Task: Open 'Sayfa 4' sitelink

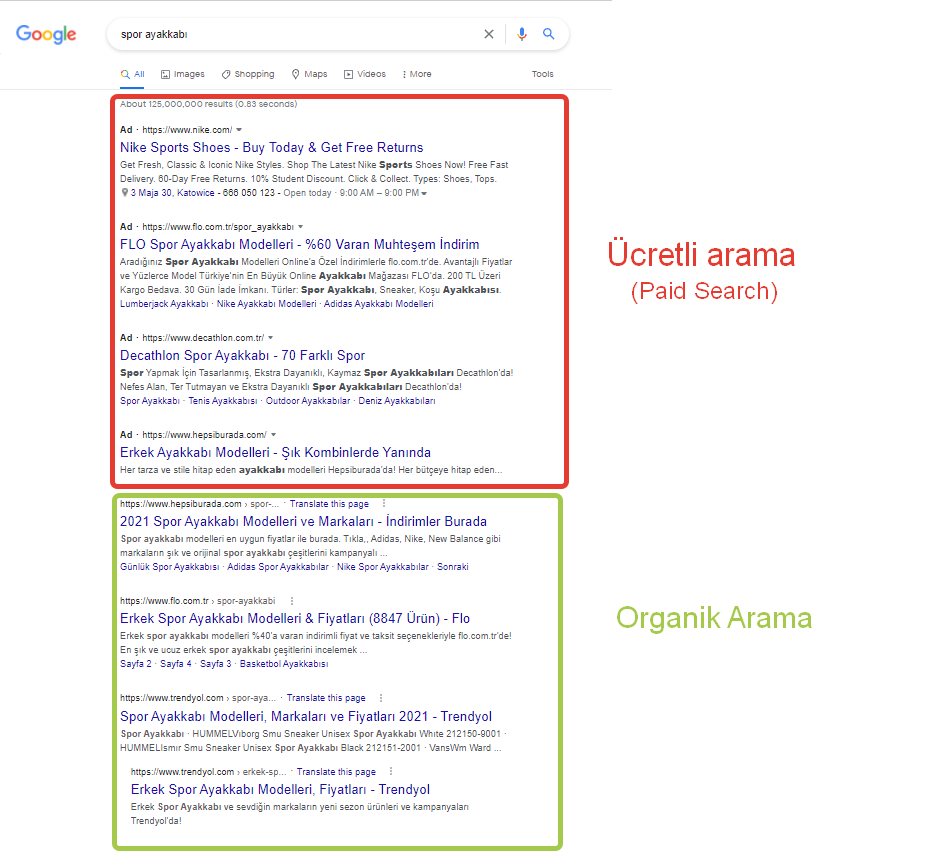Action: coord(176,664)
